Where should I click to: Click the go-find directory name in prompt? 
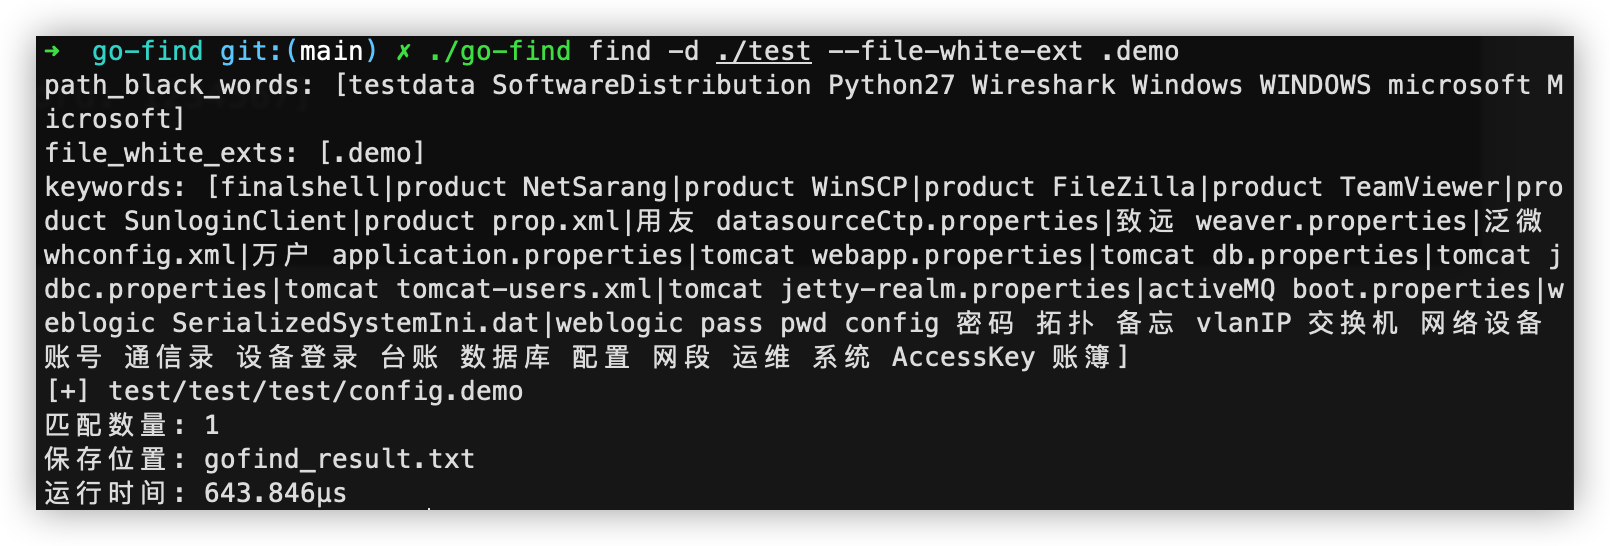[x=147, y=51]
